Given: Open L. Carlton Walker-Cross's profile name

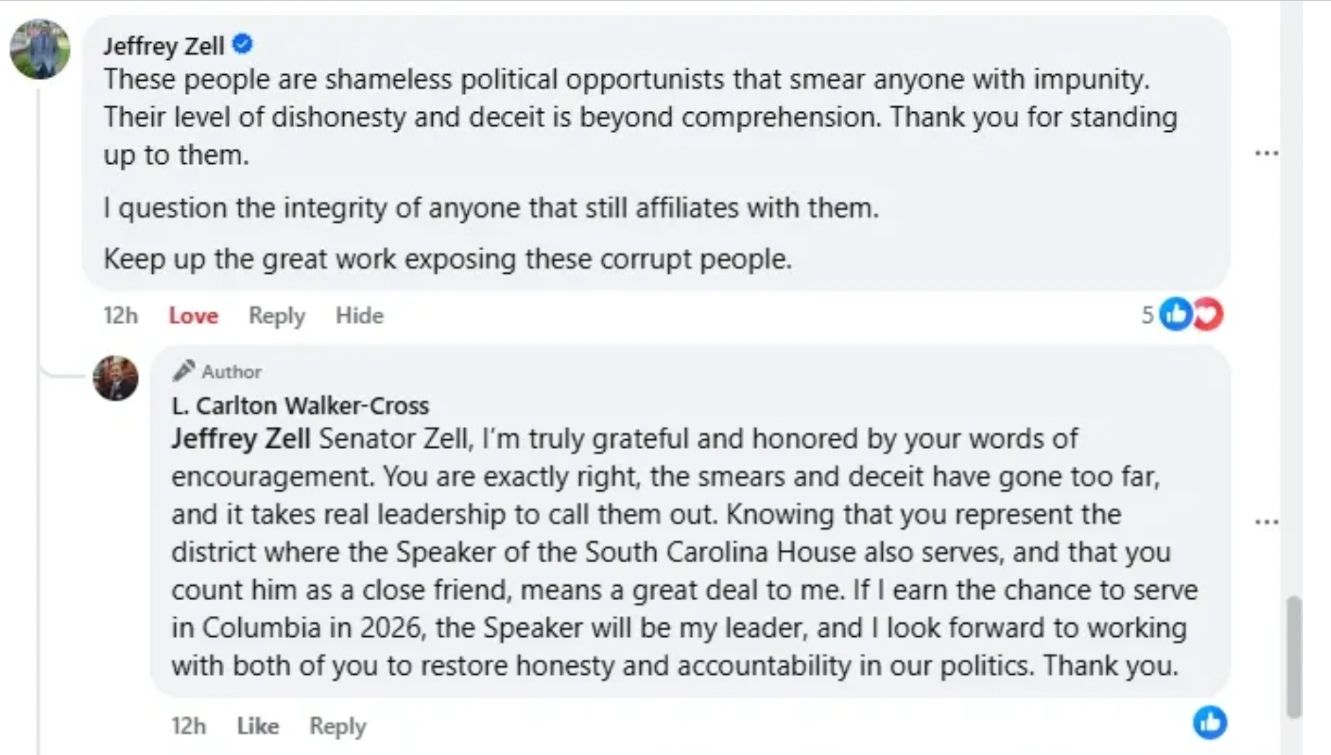Looking at the screenshot, I should pos(300,406).
